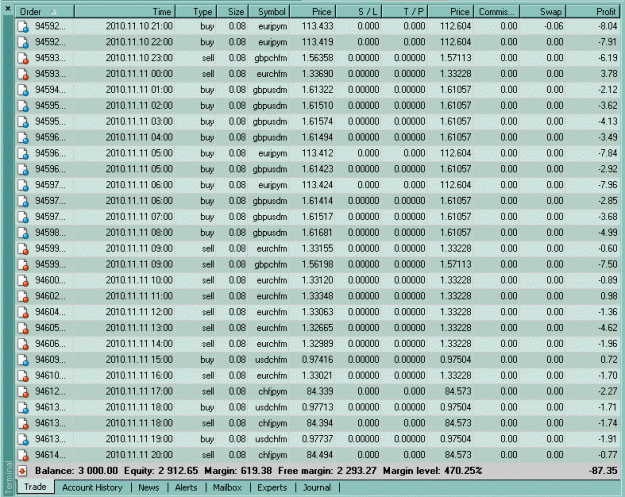The height and width of the screenshot is (497, 625).
Task: Click the order icon on the 06:00 eurjpym row
Action: point(23,185)
